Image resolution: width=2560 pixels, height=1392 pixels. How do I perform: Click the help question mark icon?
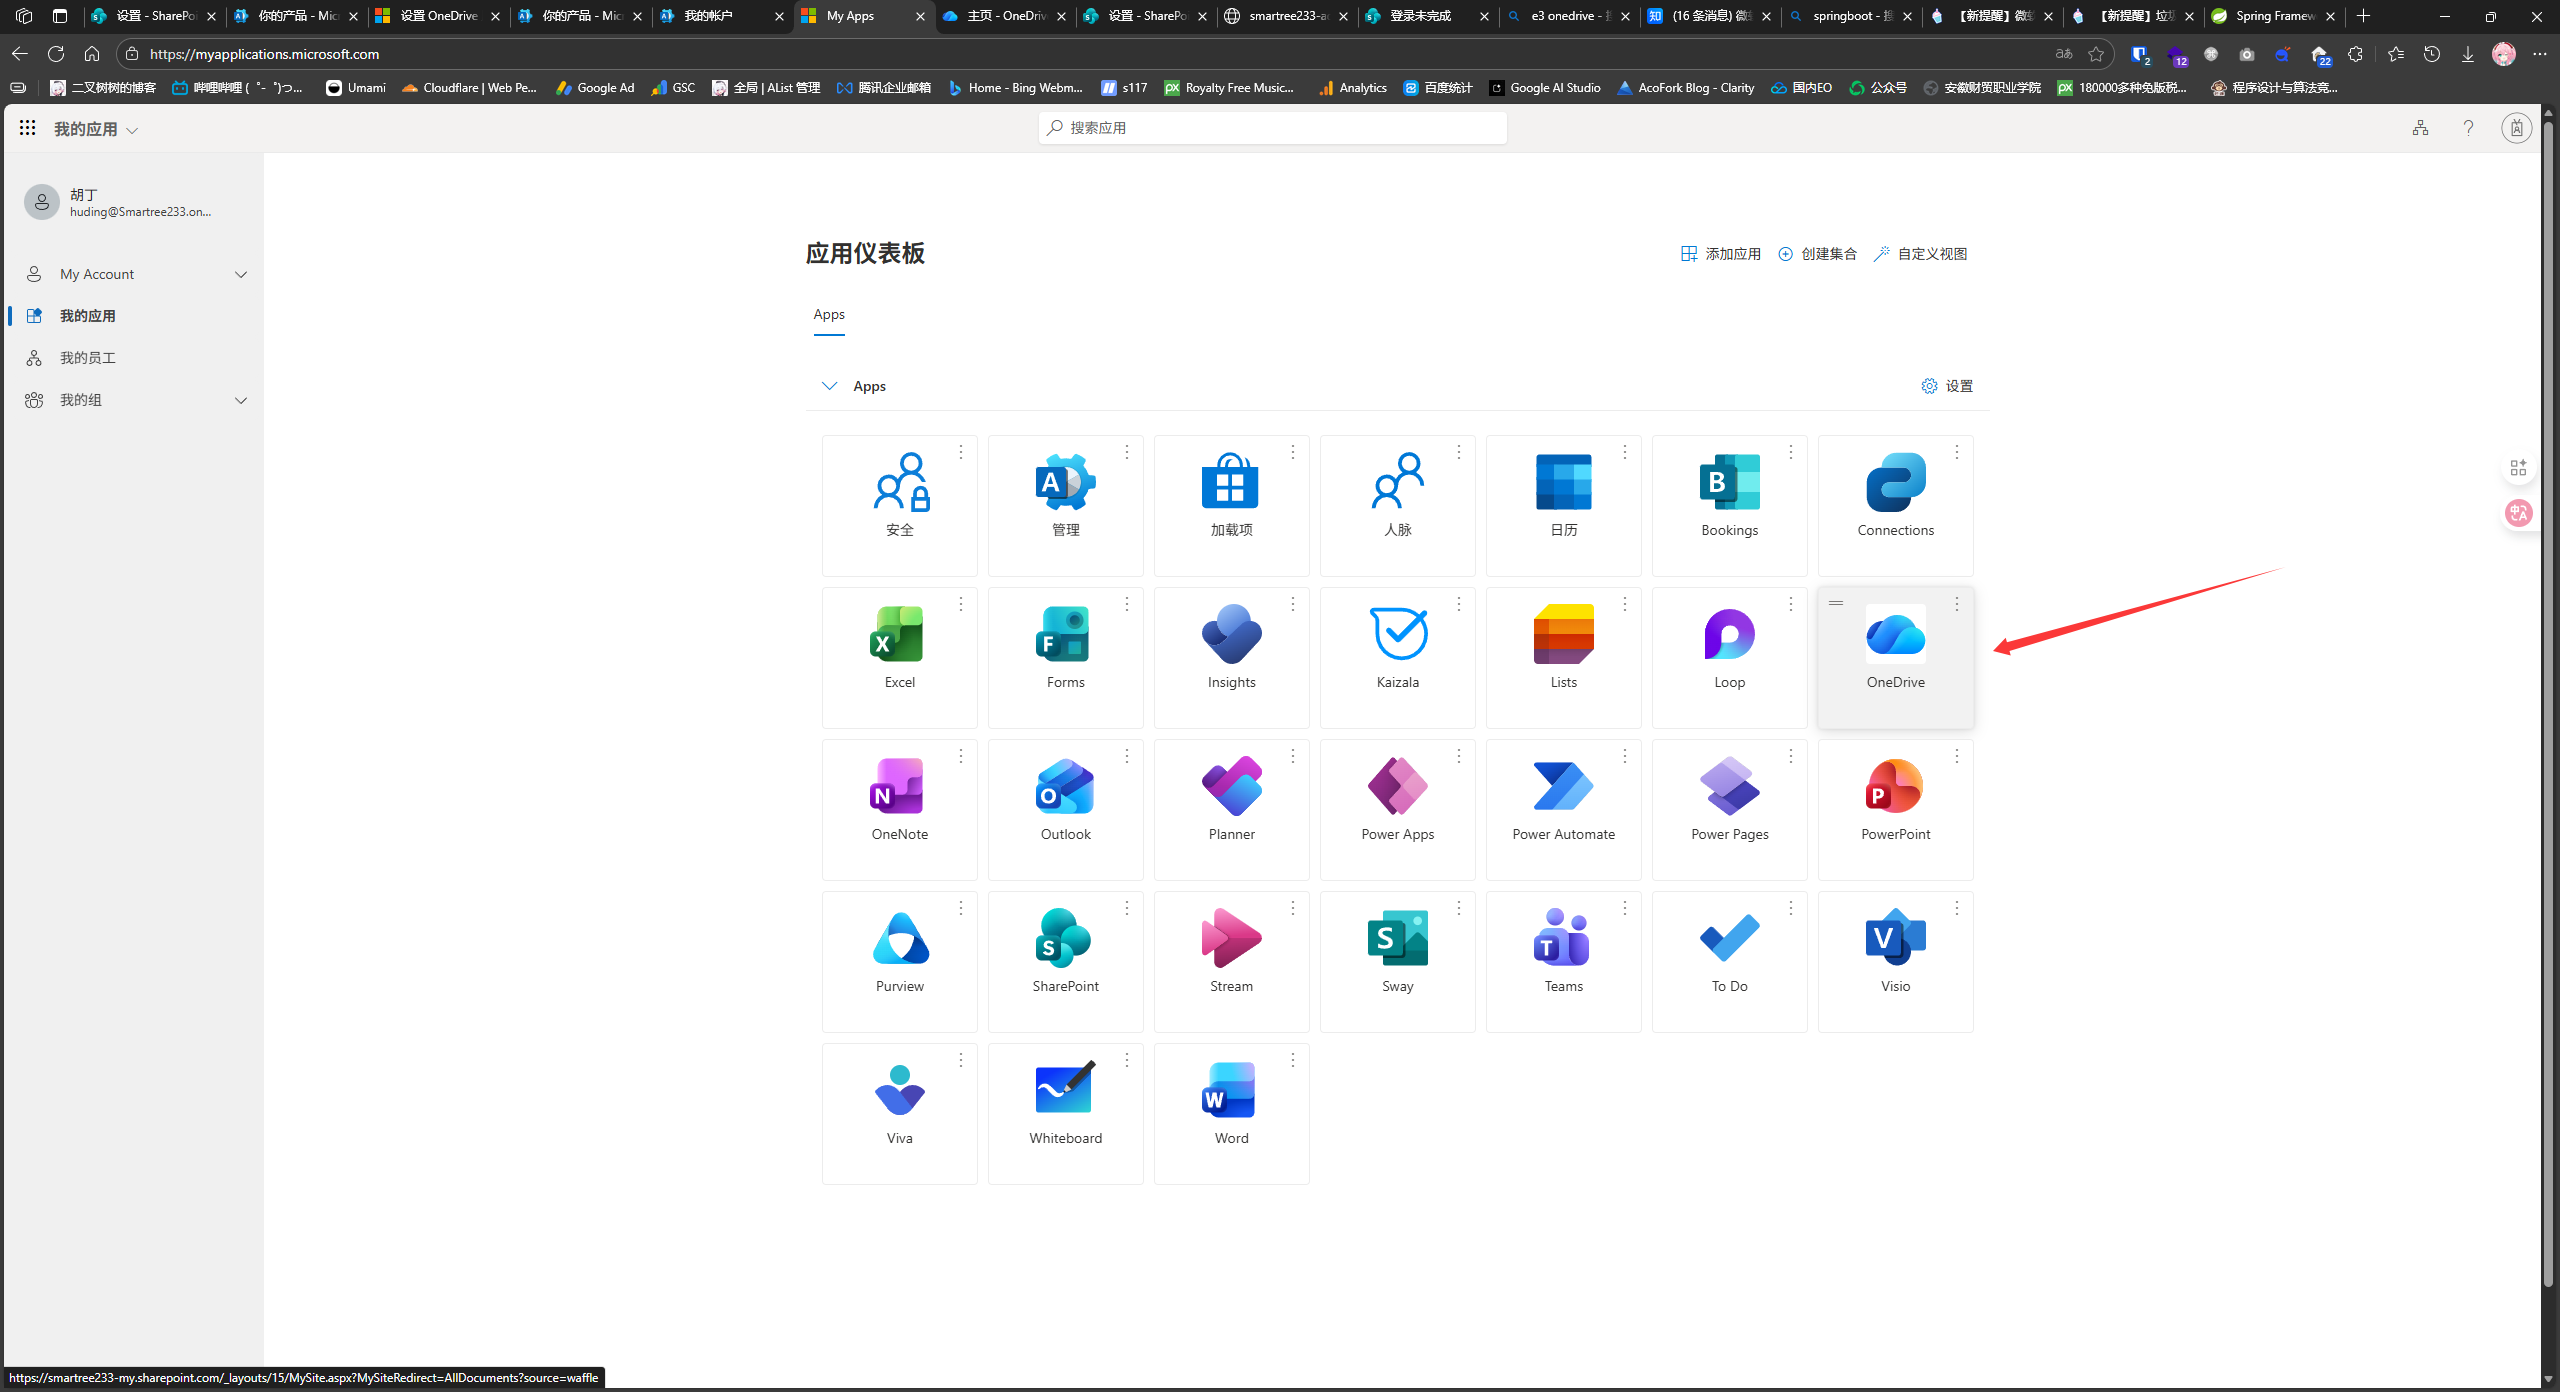click(x=2468, y=128)
